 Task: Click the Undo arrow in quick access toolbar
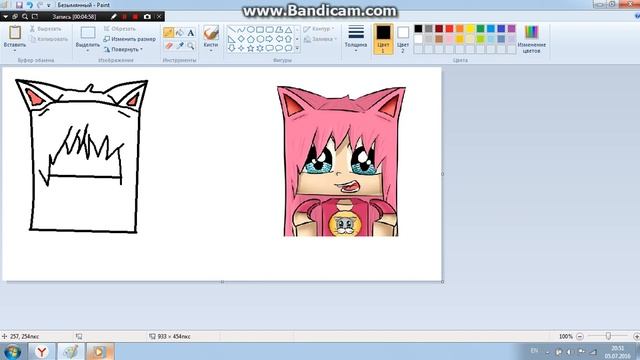pyautogui.click(x=29, y=5)
